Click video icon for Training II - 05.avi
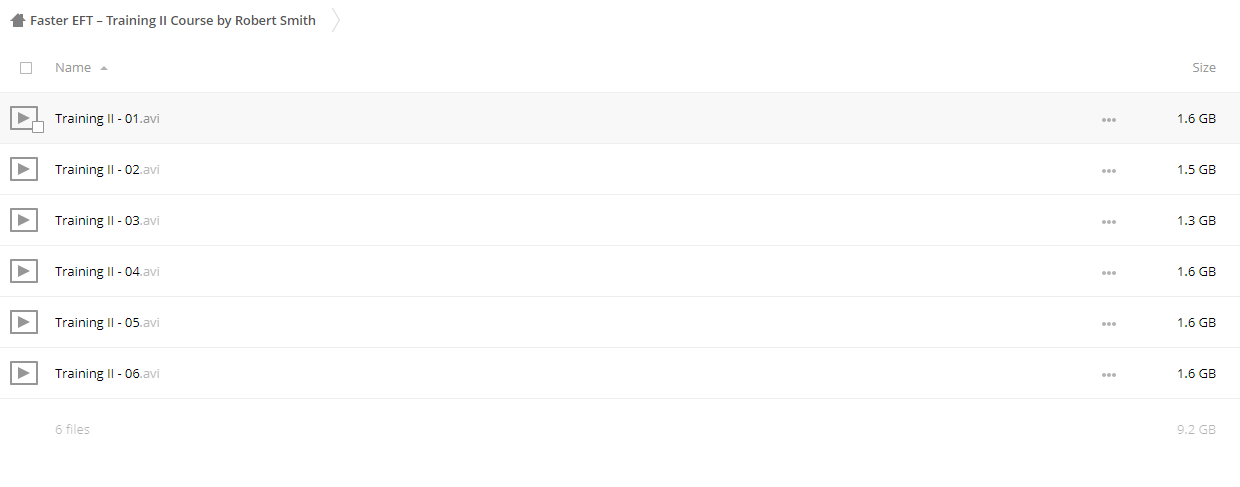Screen dimensions: 1240x487 (x=24, y=322)
